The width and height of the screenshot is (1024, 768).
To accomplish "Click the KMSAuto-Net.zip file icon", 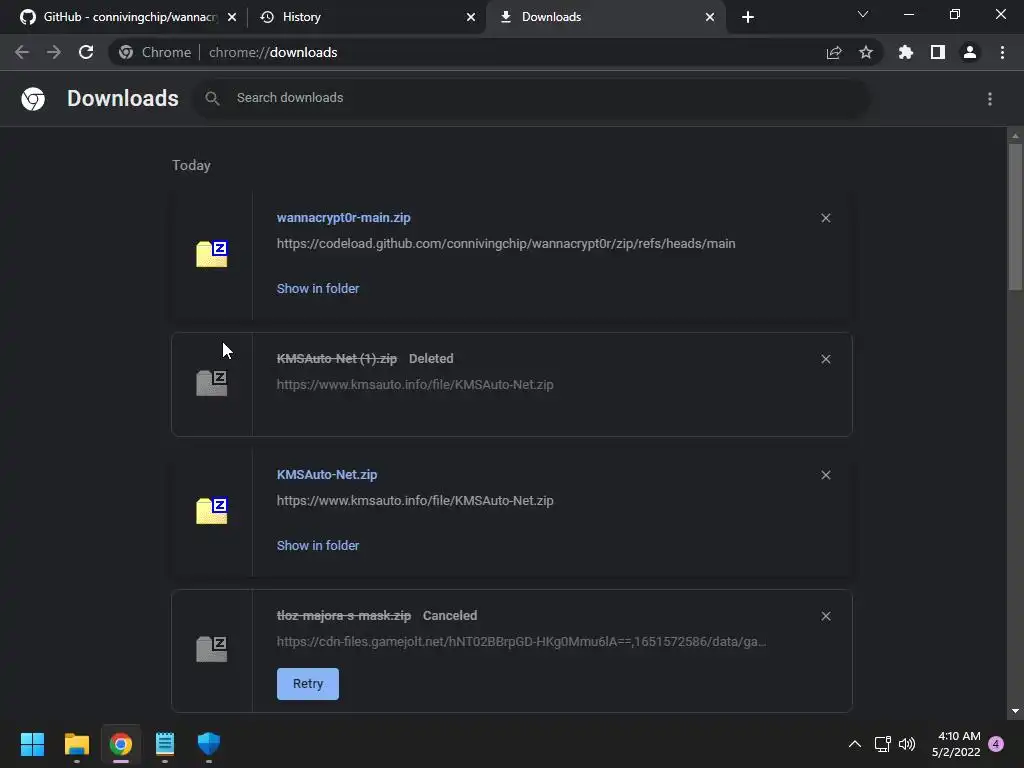I will click(212, 511).
